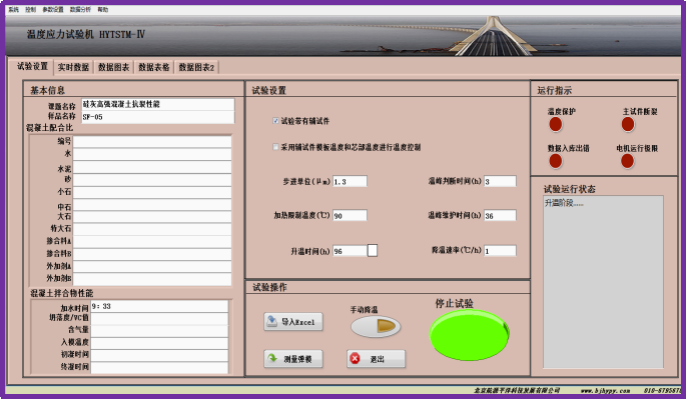686x399 pixels.
Task: Click the 加热限制温度 field with 90
Action: [350, 215]
